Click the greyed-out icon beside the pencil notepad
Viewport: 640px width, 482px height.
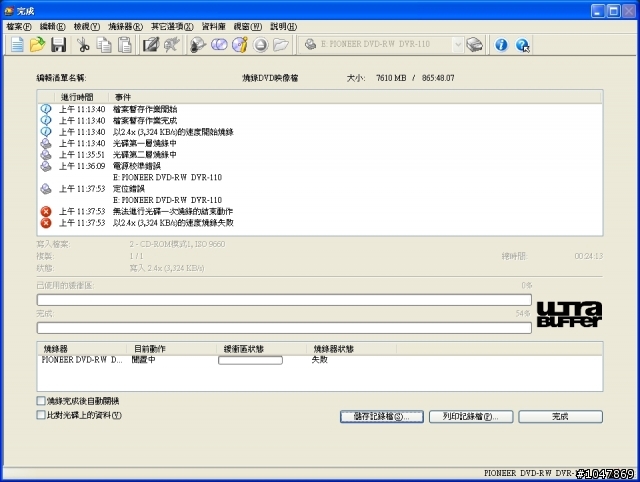[171, 44]
